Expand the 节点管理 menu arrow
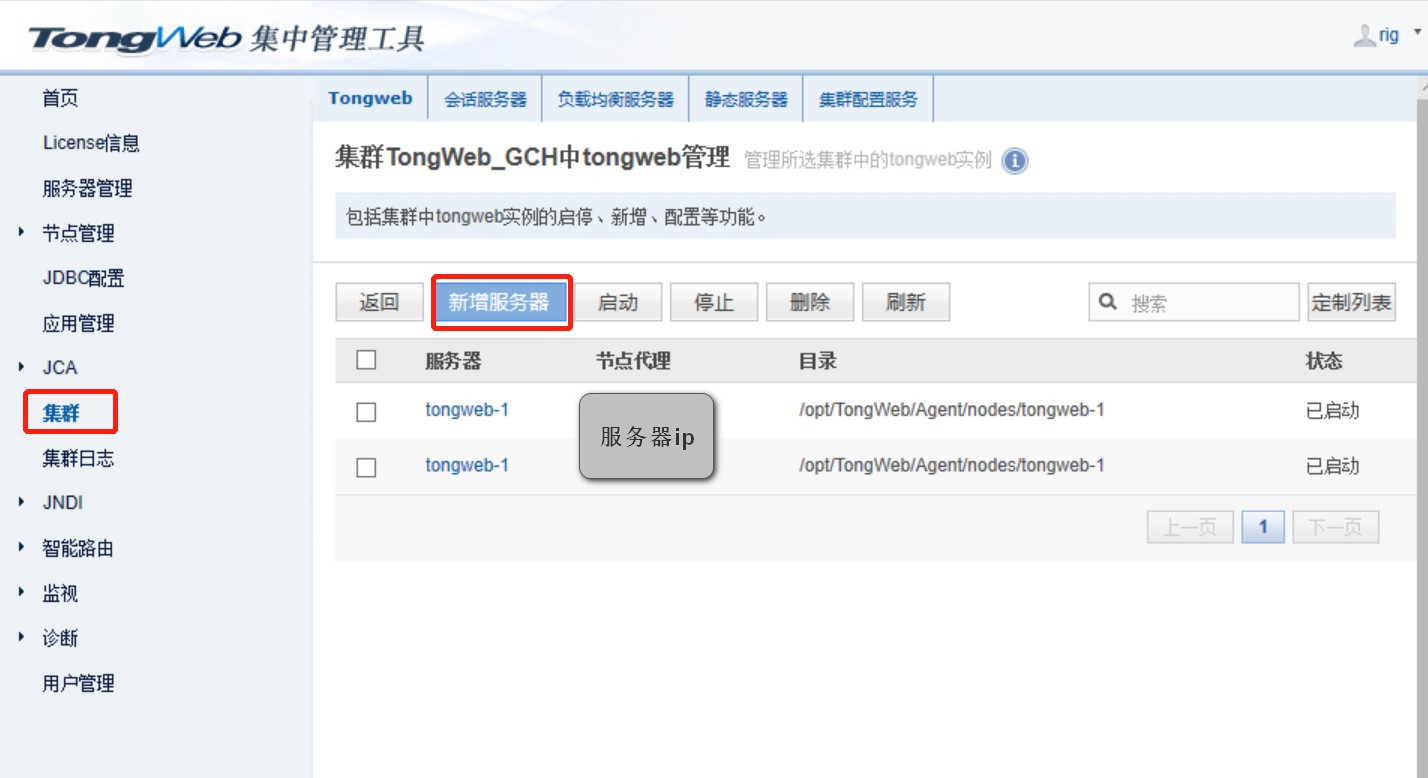This screenshot has height=778, width=1428. point(22,233)
